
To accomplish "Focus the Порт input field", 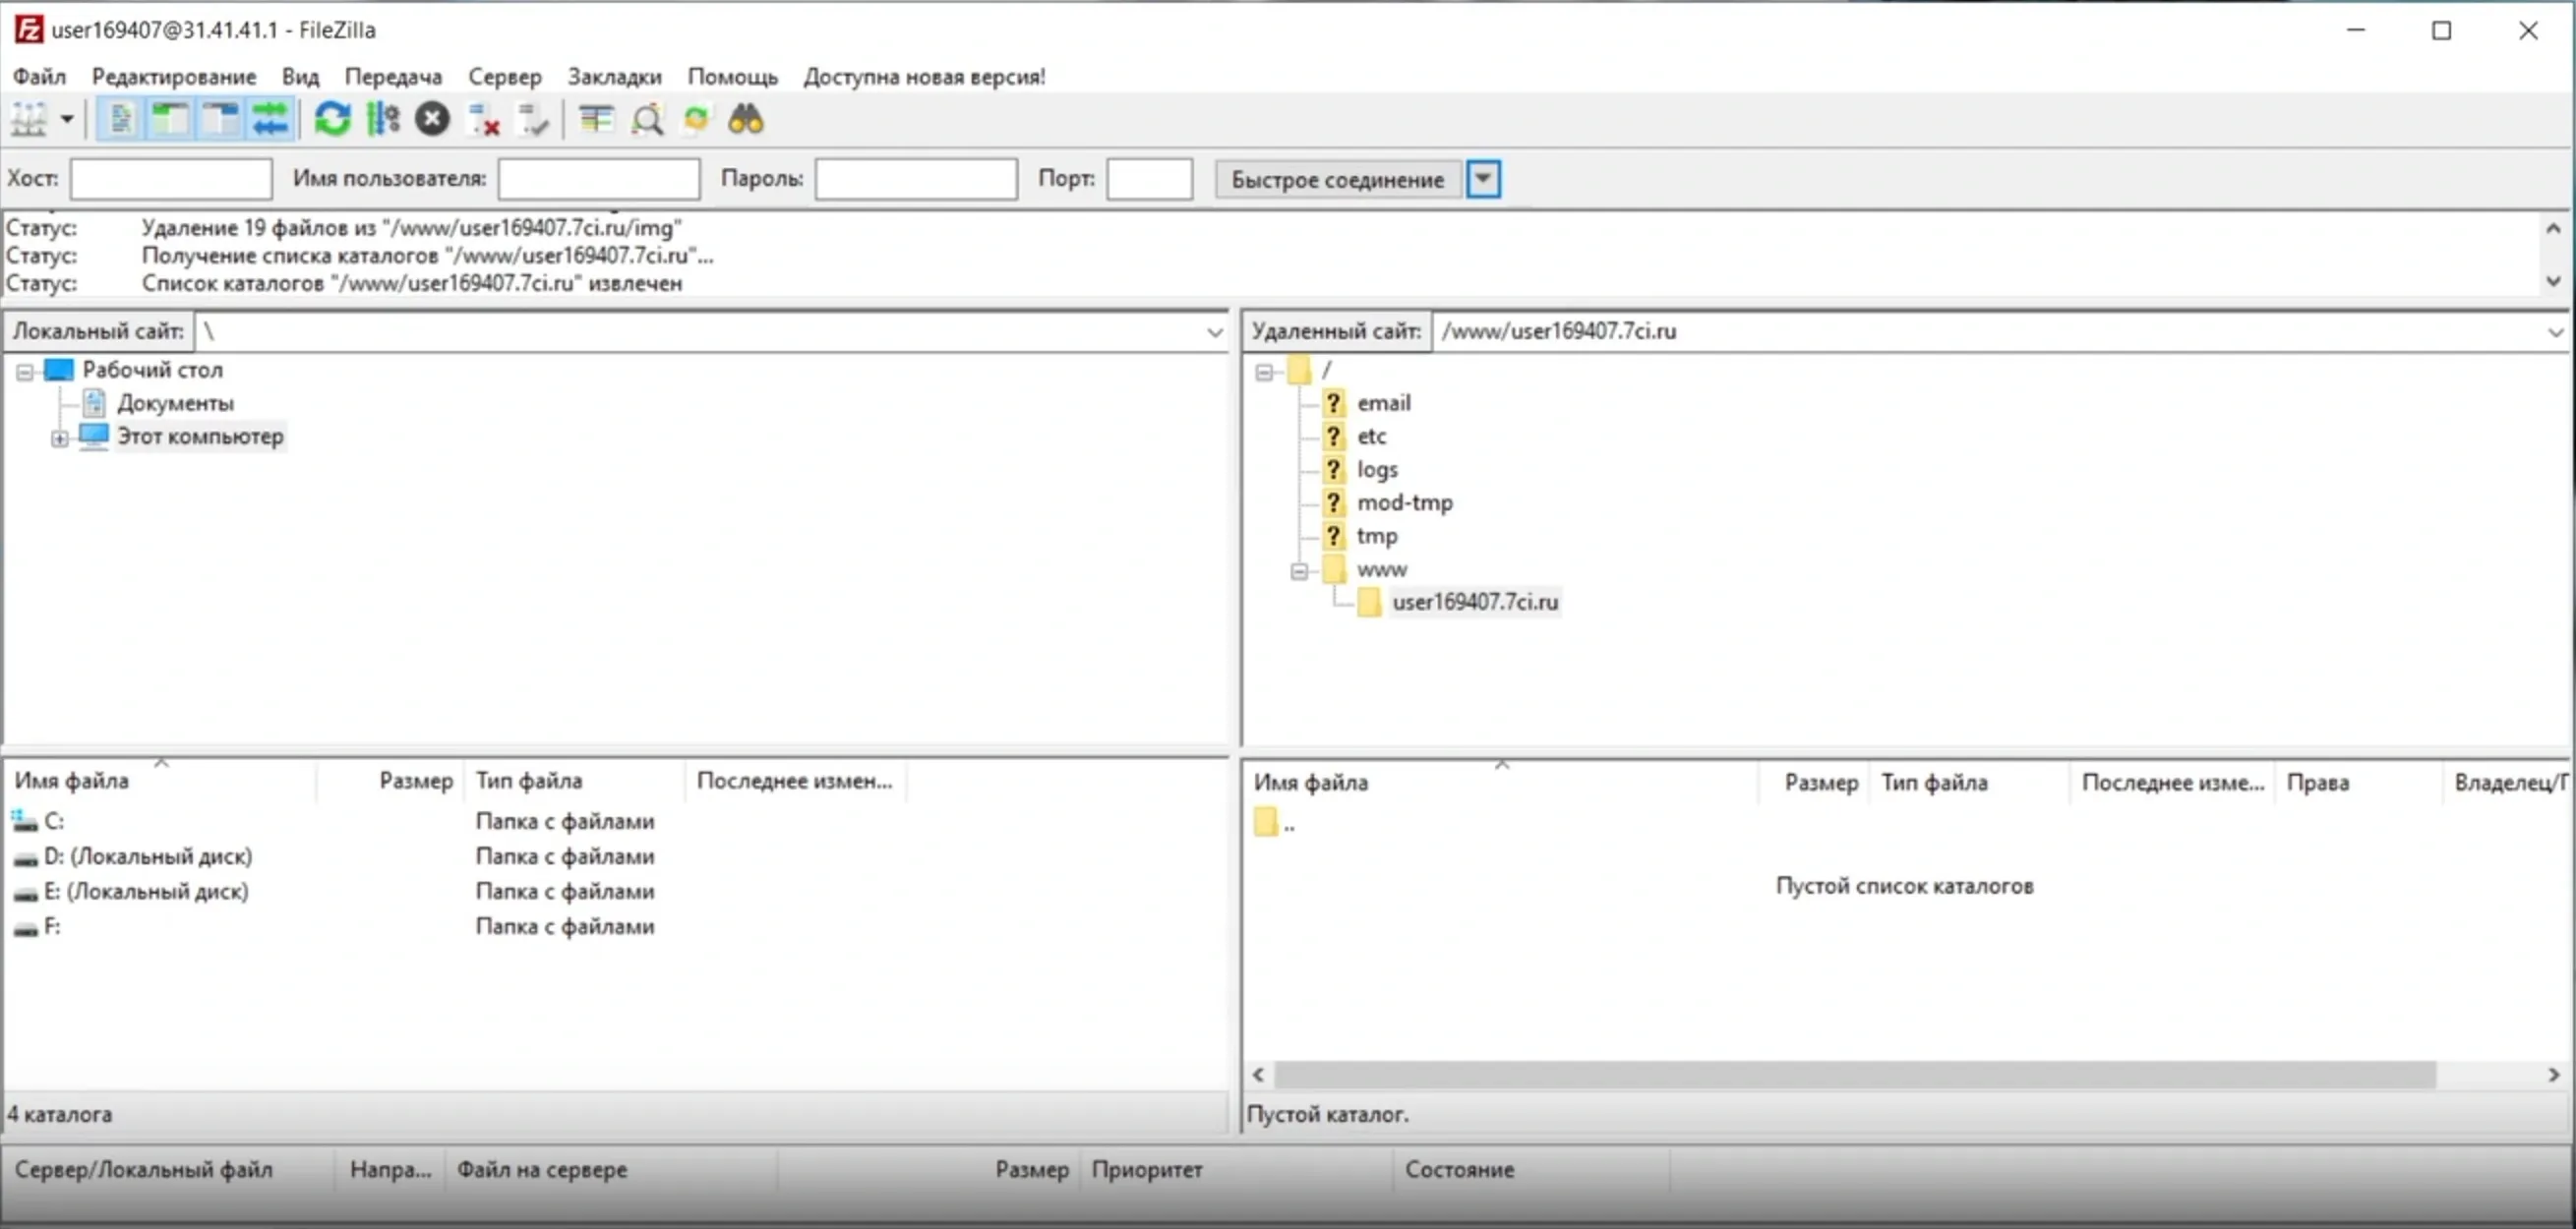I will click(1149, 180).
